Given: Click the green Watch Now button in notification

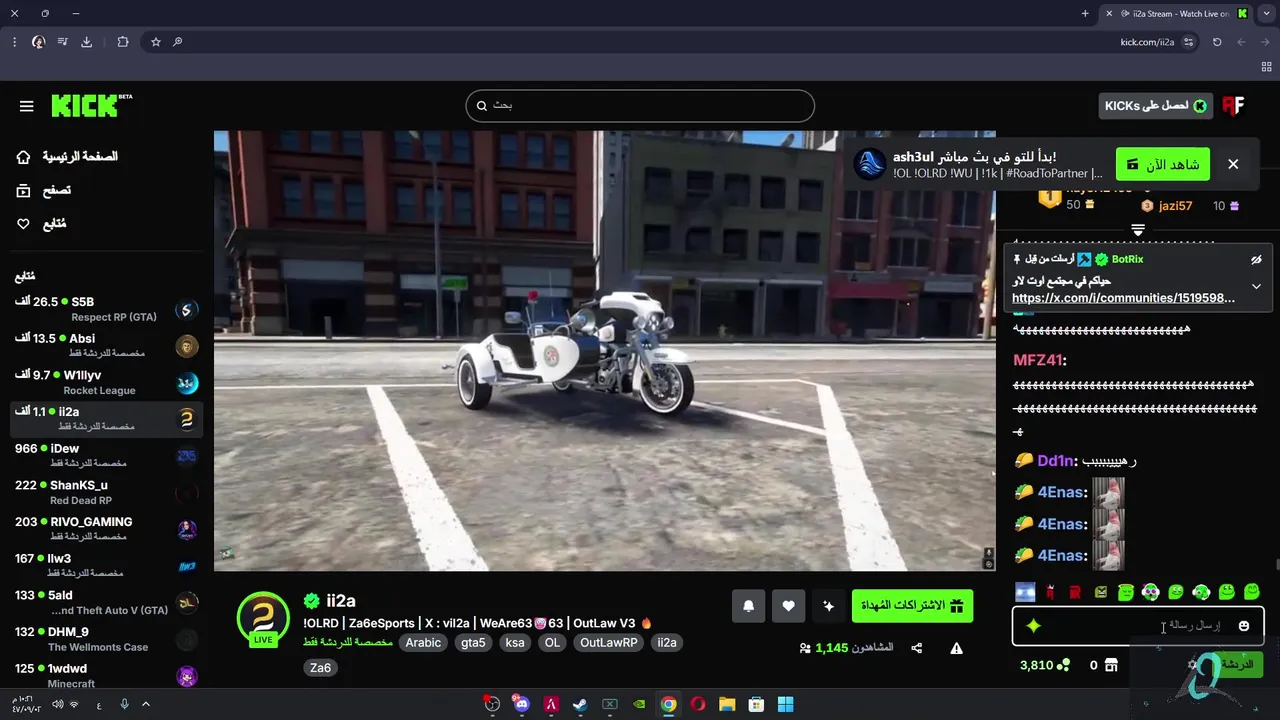Looking at the screenshot, I should point(1162,164).
